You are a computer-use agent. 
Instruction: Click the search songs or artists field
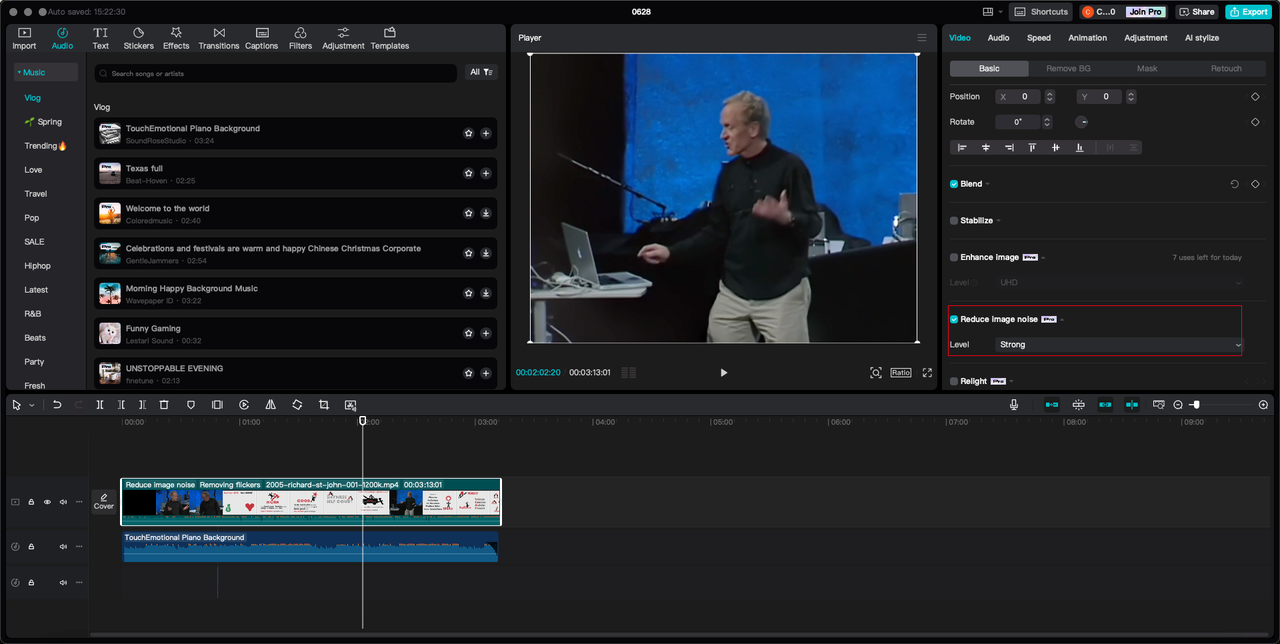275,73
